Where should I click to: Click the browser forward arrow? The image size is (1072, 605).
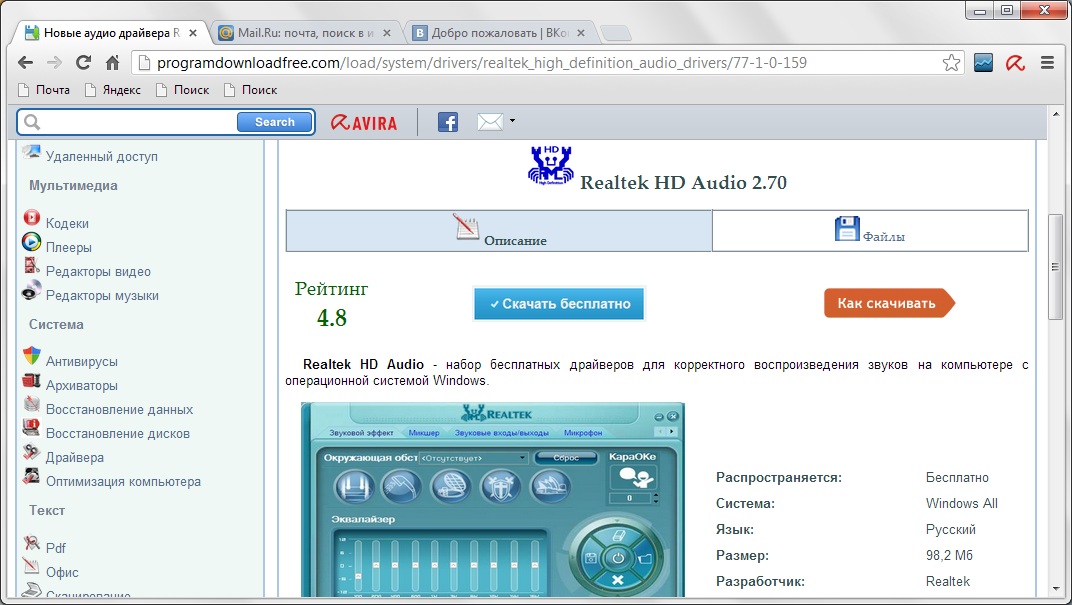click(x=54, y=63)
